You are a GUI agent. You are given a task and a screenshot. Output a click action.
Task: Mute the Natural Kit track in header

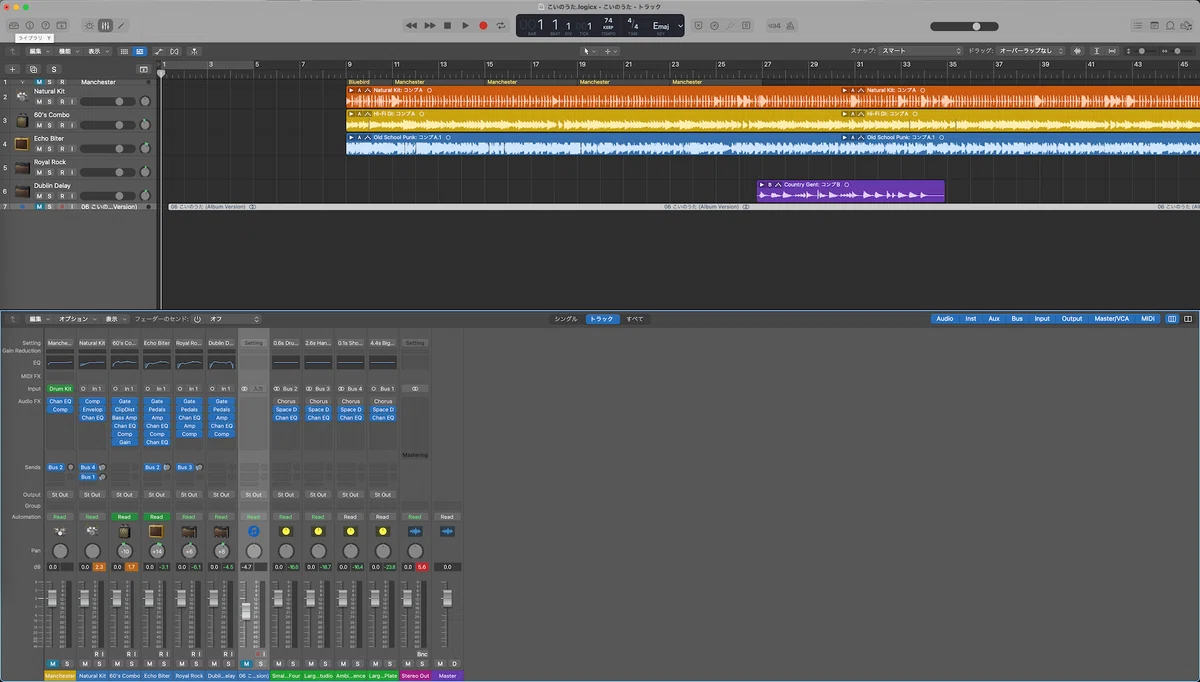tap(39, 102)
